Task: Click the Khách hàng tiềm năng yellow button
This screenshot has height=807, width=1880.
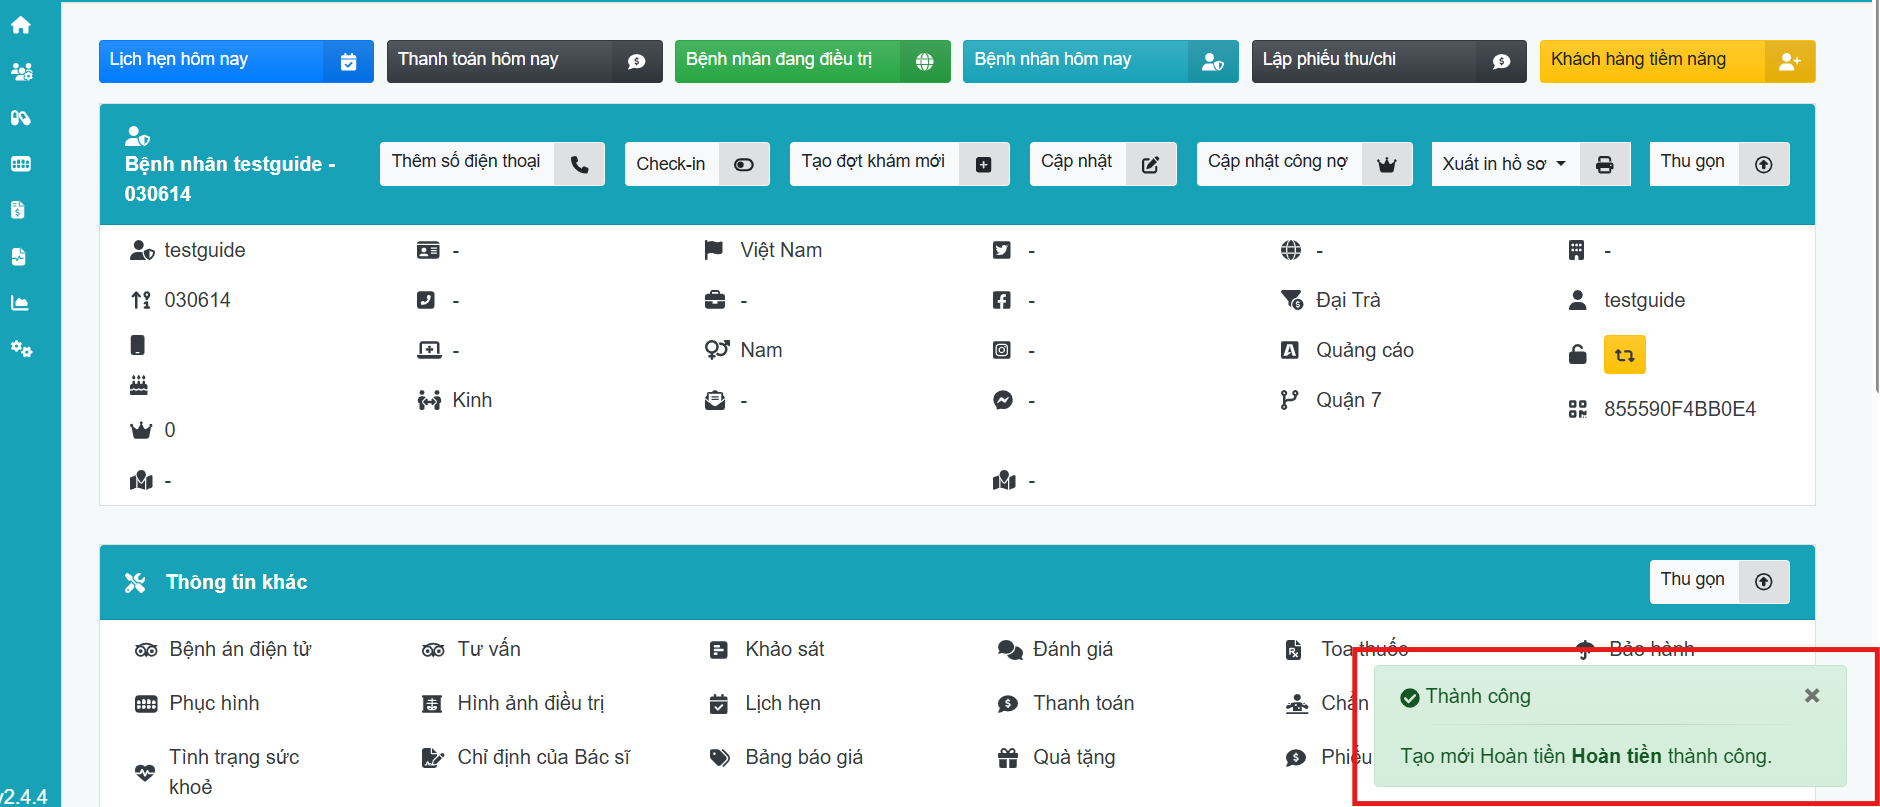Action: click(1676, 61)
